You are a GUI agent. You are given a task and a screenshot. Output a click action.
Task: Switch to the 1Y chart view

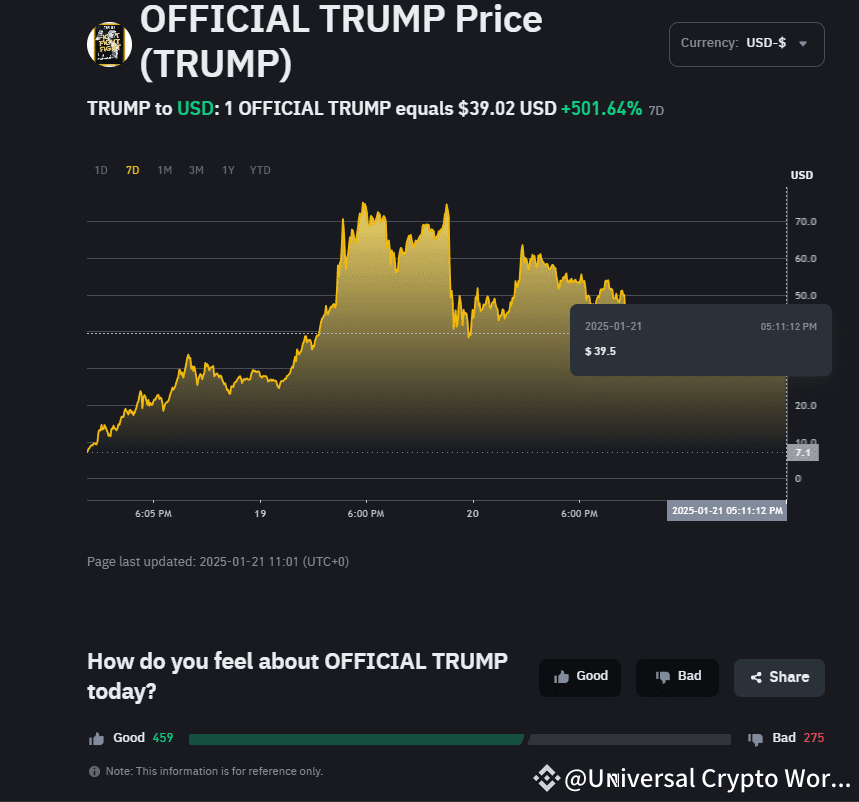pos(229,170)
